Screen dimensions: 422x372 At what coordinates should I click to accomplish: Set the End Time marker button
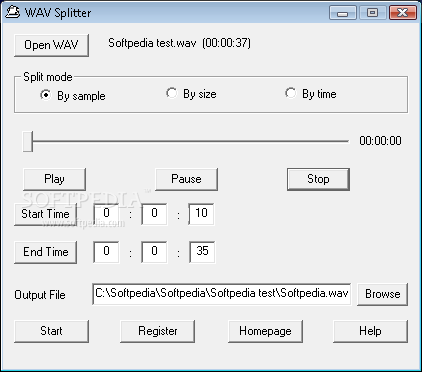(45, 252)
